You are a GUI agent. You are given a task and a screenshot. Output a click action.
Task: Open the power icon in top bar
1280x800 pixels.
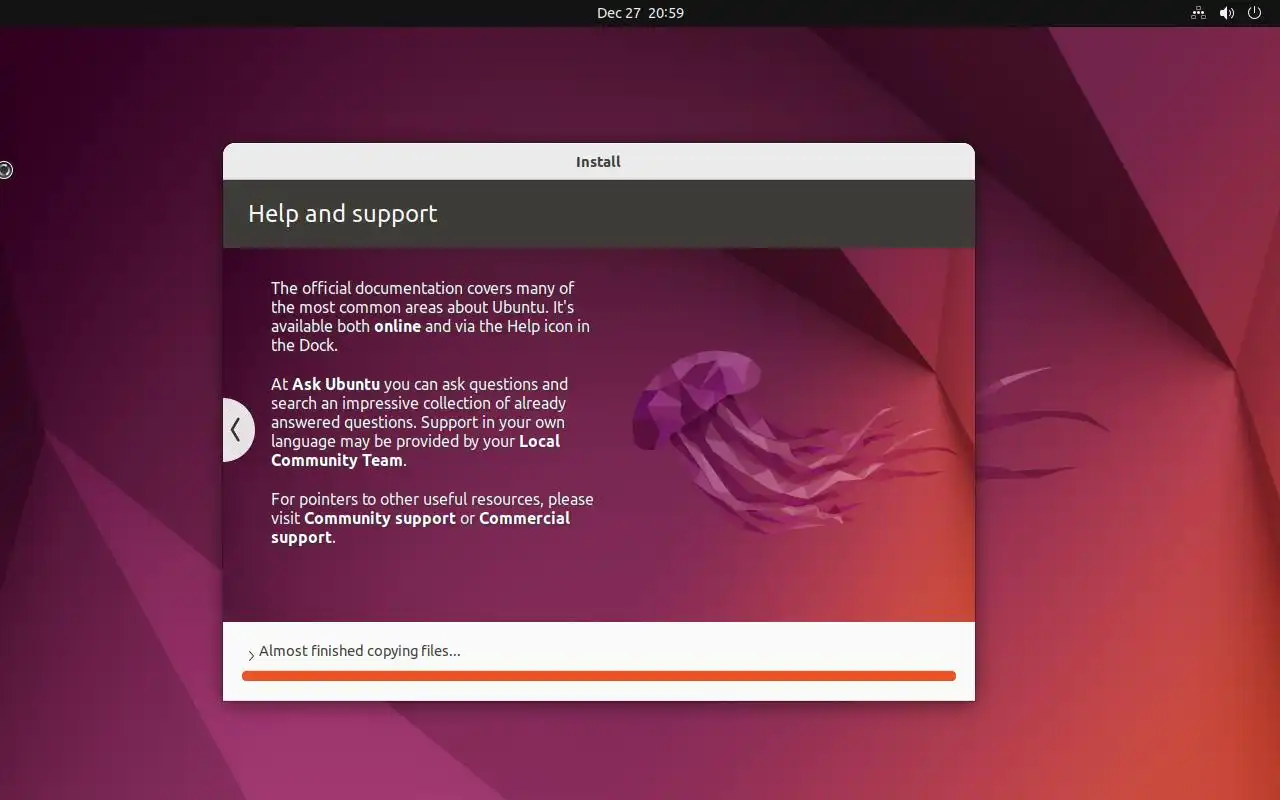click(1255, 13)
